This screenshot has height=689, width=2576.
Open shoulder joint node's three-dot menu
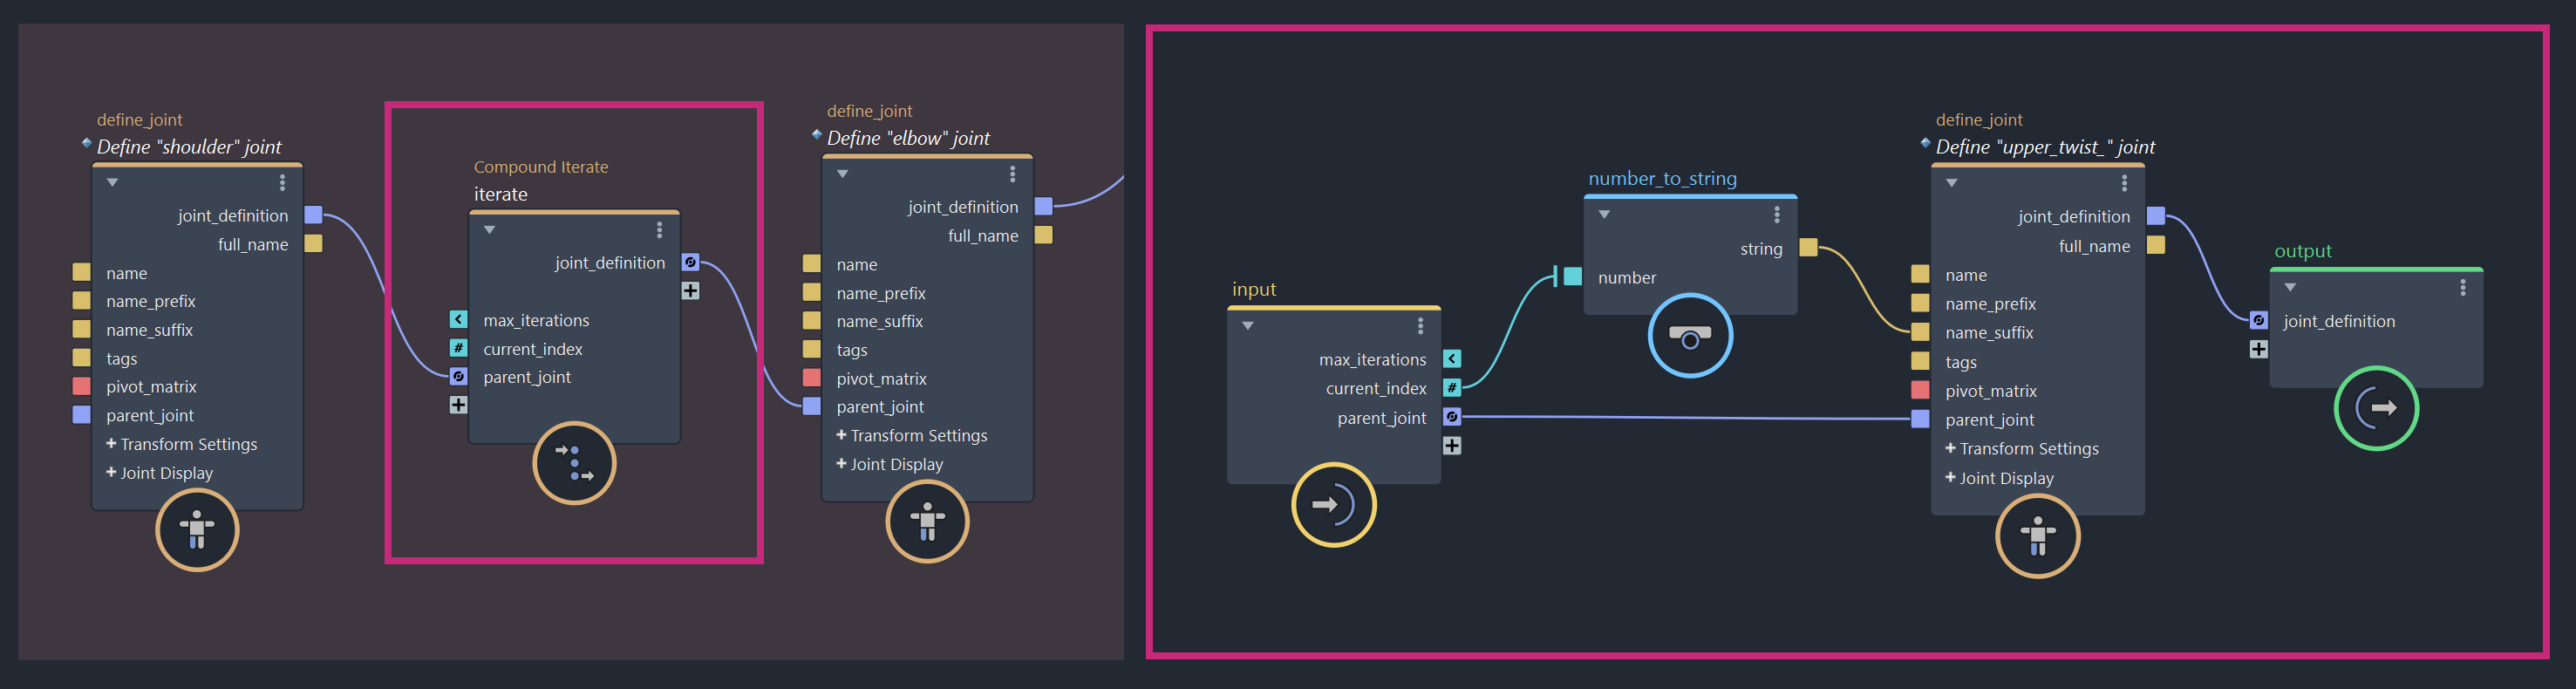tap(282, 182)
